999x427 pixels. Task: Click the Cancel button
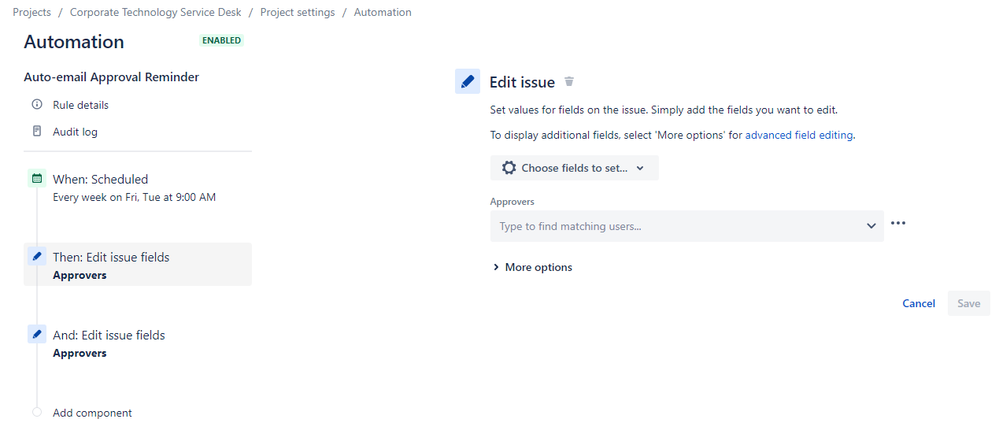pos(919,303)
